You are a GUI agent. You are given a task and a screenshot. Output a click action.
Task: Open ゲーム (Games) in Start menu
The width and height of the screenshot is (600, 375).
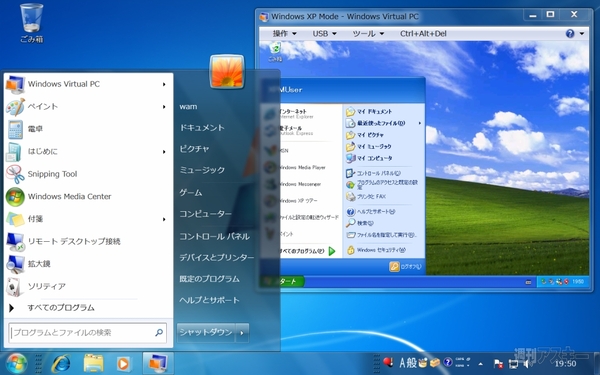tap(191, 192)
